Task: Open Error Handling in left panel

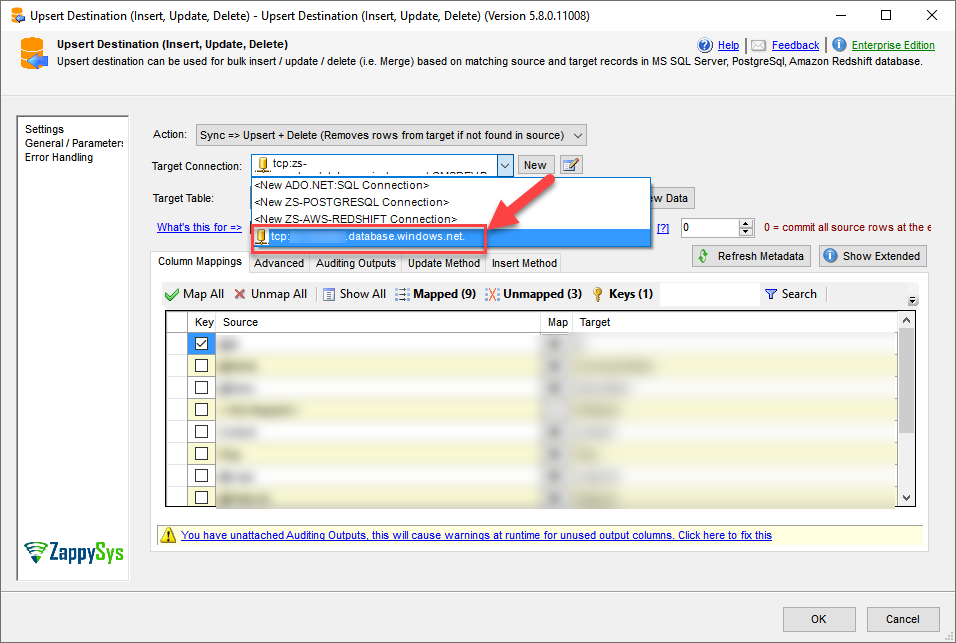Action: coord(59,157)
